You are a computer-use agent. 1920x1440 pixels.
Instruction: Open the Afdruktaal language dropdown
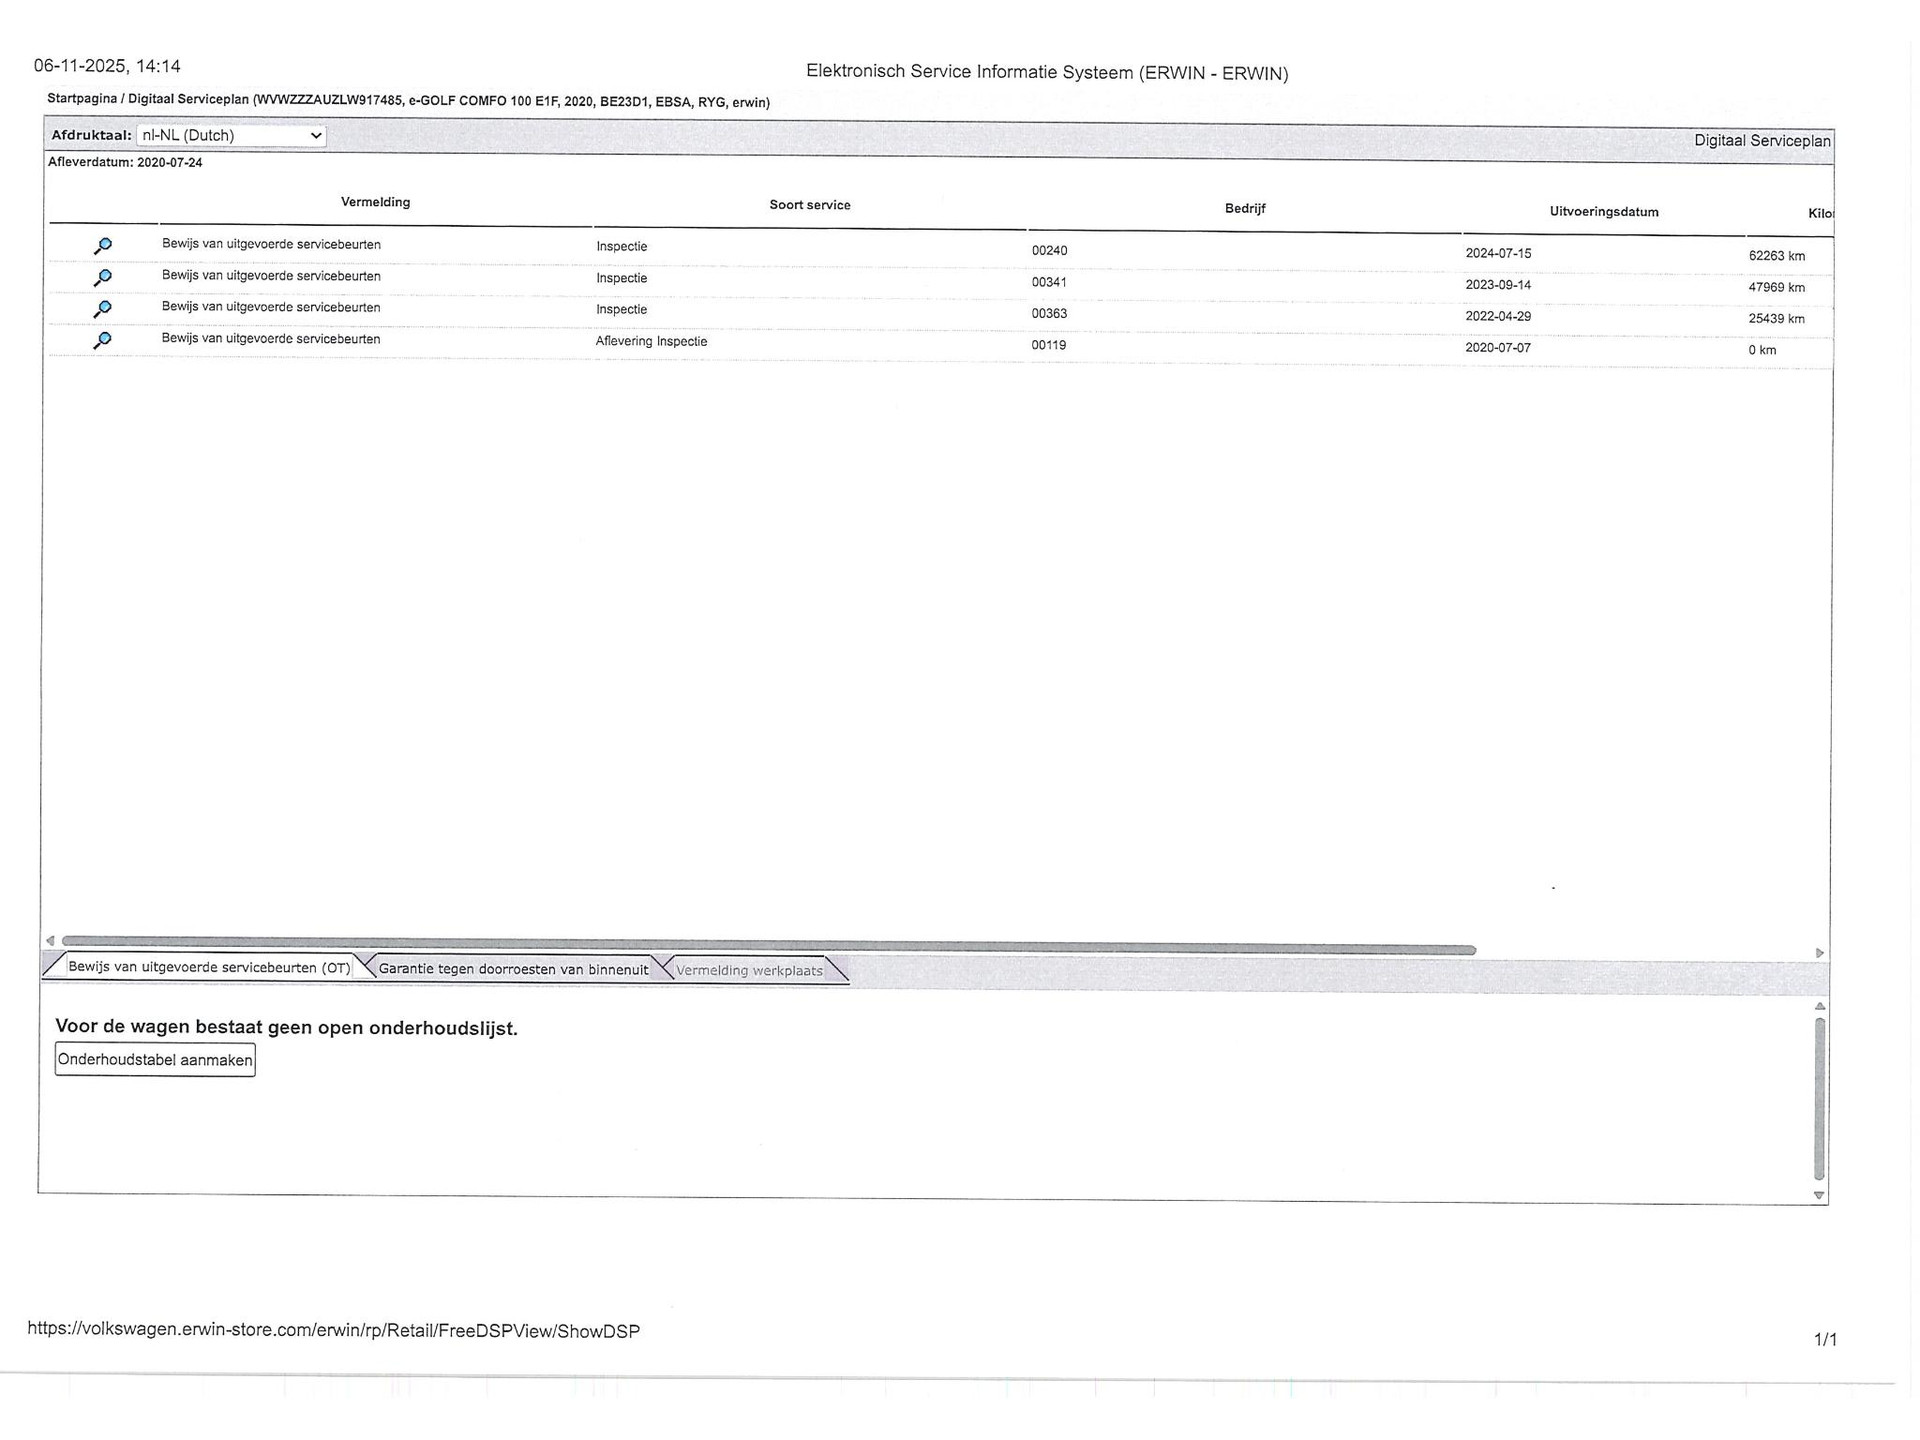tap(231, 135)
